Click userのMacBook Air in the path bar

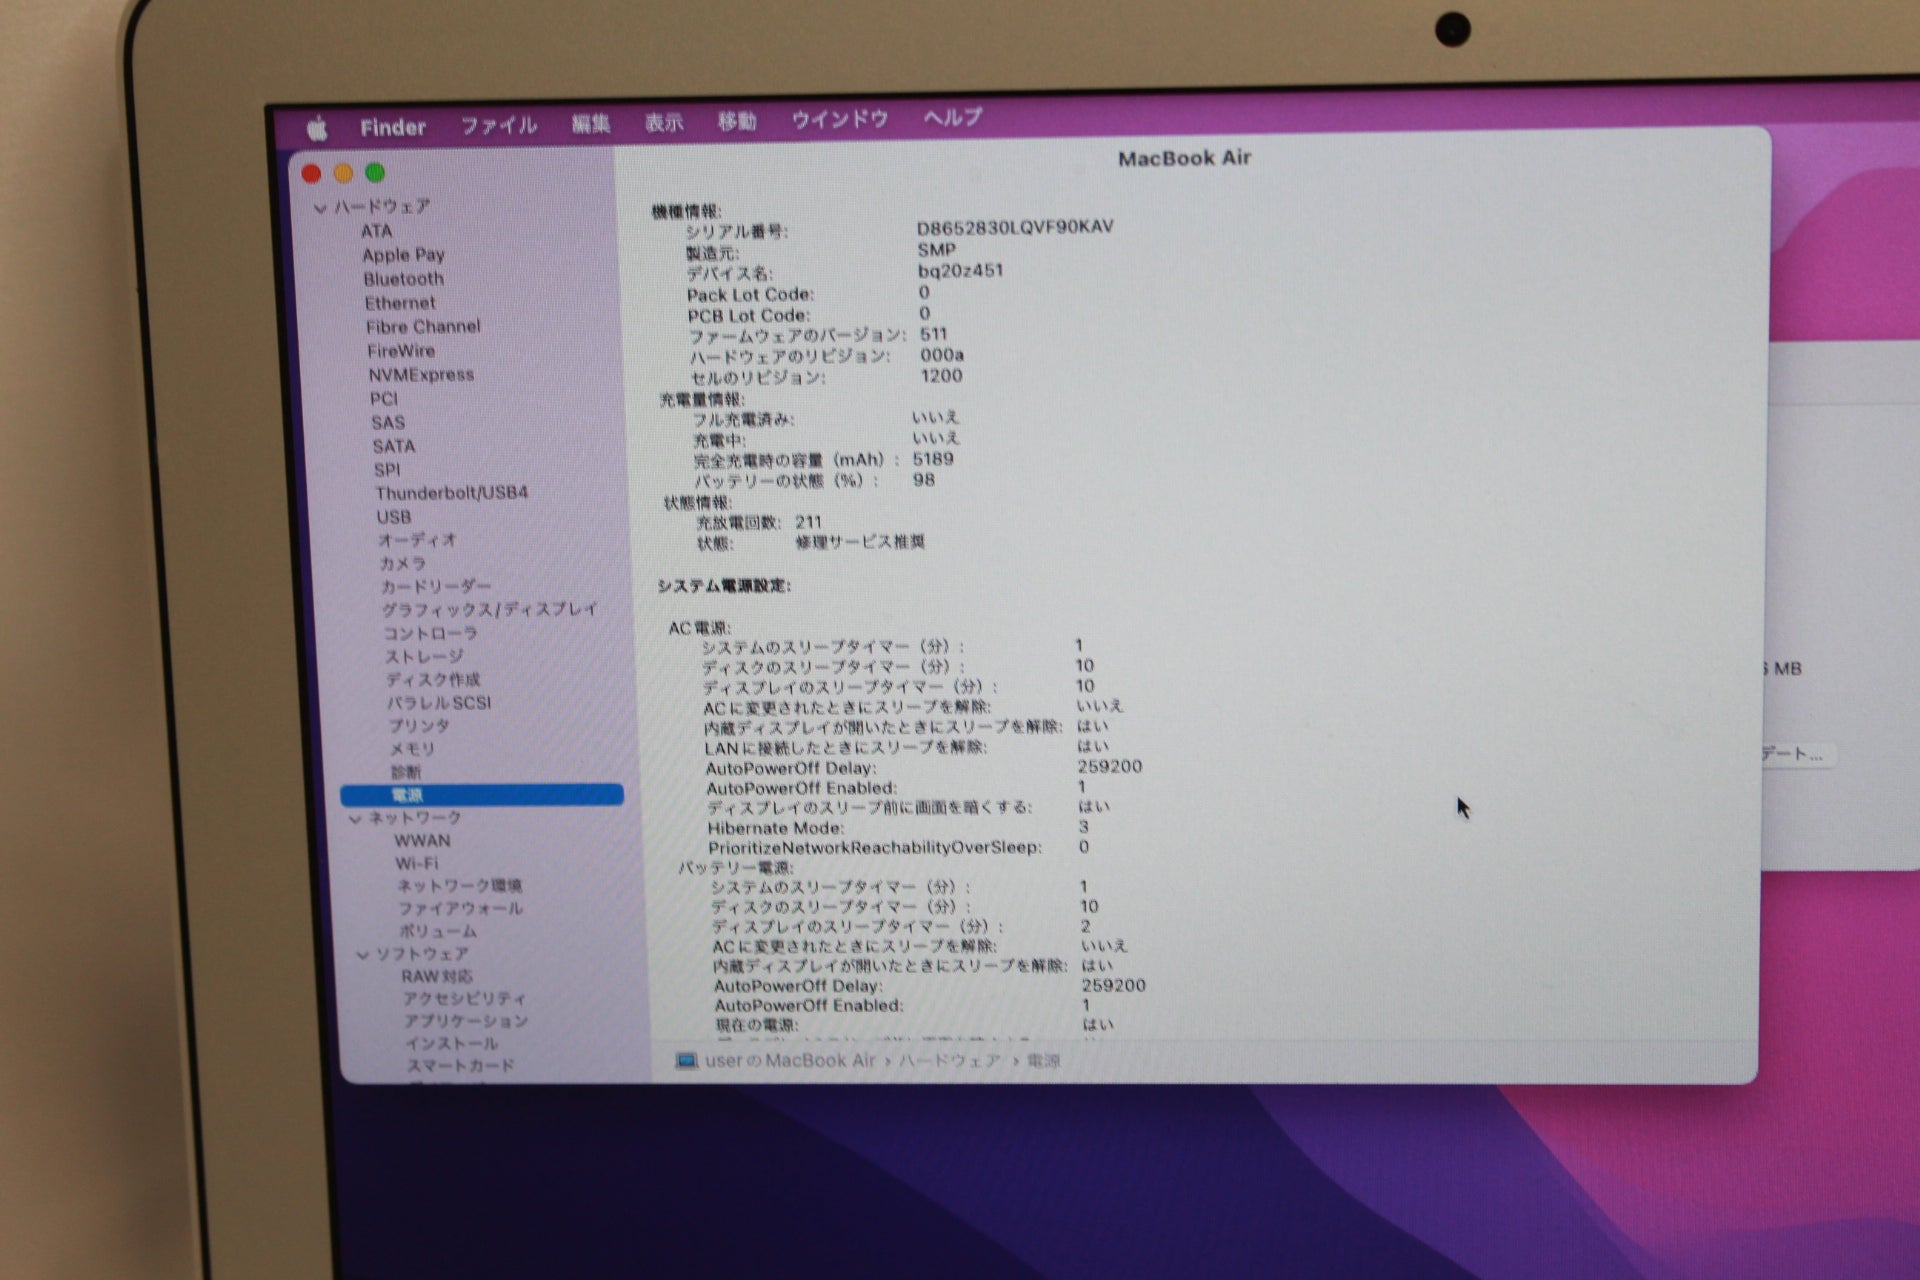point(790,1060)
